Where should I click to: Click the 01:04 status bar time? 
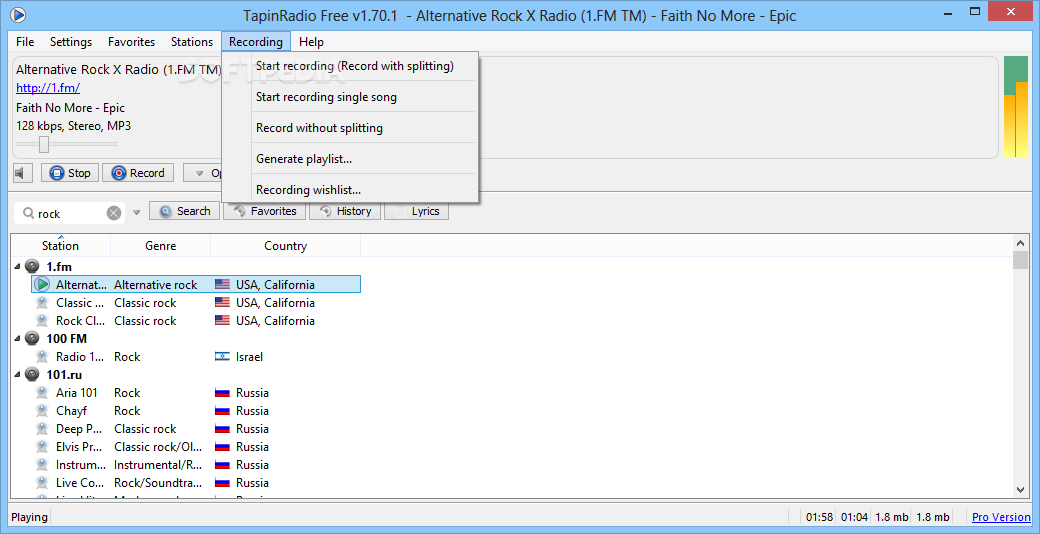[x=855, y=517]
